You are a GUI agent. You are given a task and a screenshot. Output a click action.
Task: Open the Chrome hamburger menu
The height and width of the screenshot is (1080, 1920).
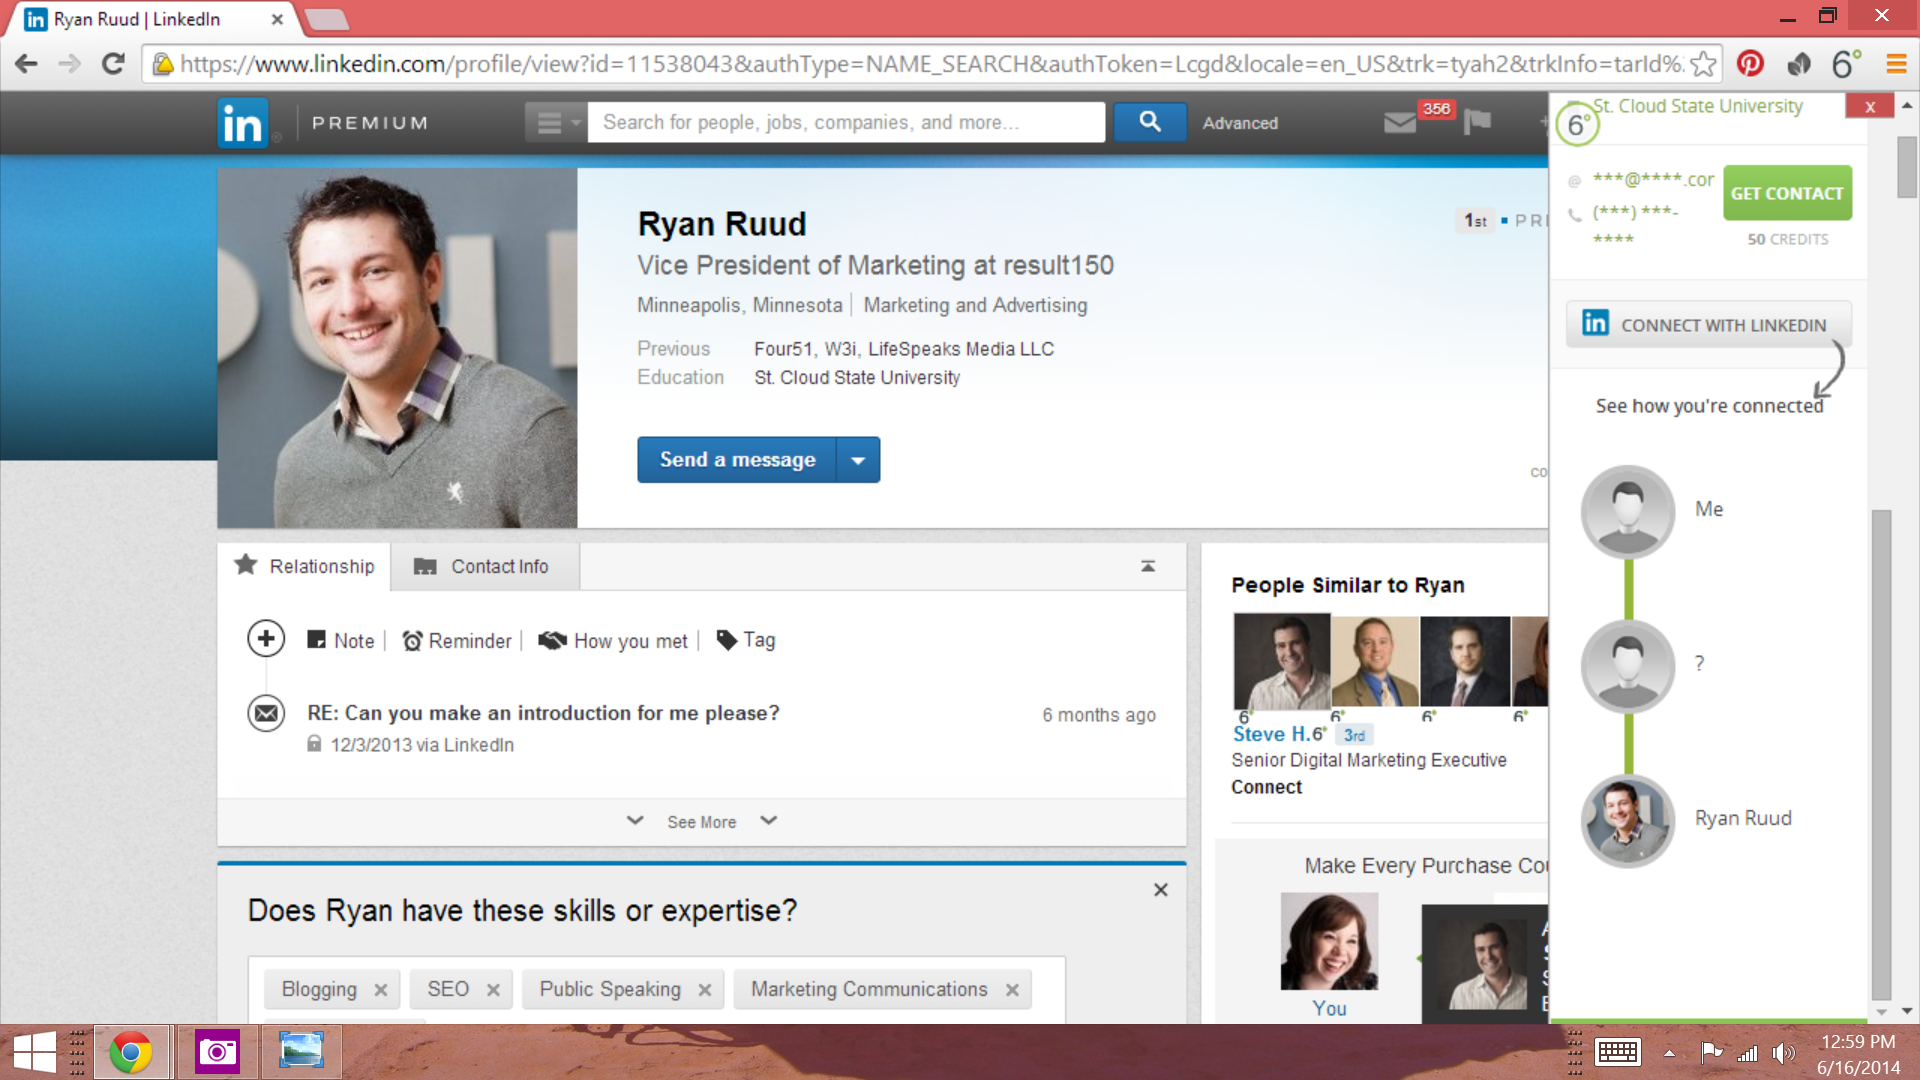[x=1895, y=64]
